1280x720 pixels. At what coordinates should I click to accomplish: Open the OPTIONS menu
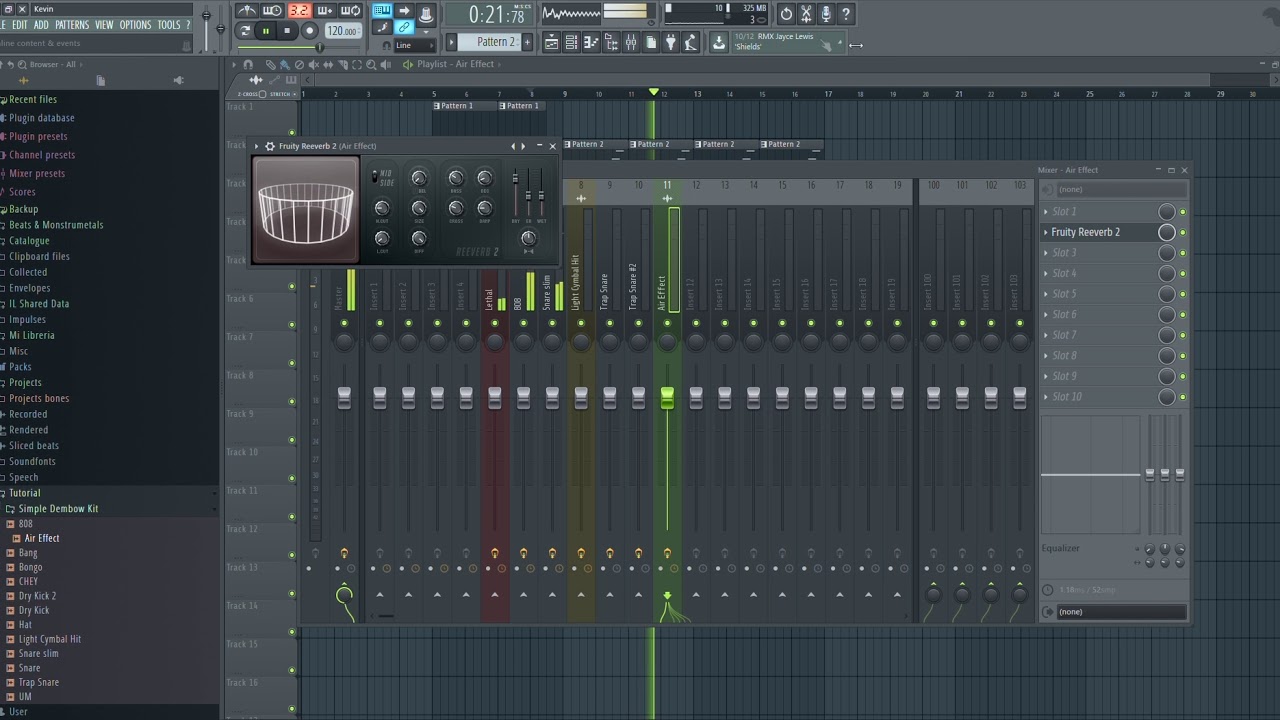tap(135, 25)
